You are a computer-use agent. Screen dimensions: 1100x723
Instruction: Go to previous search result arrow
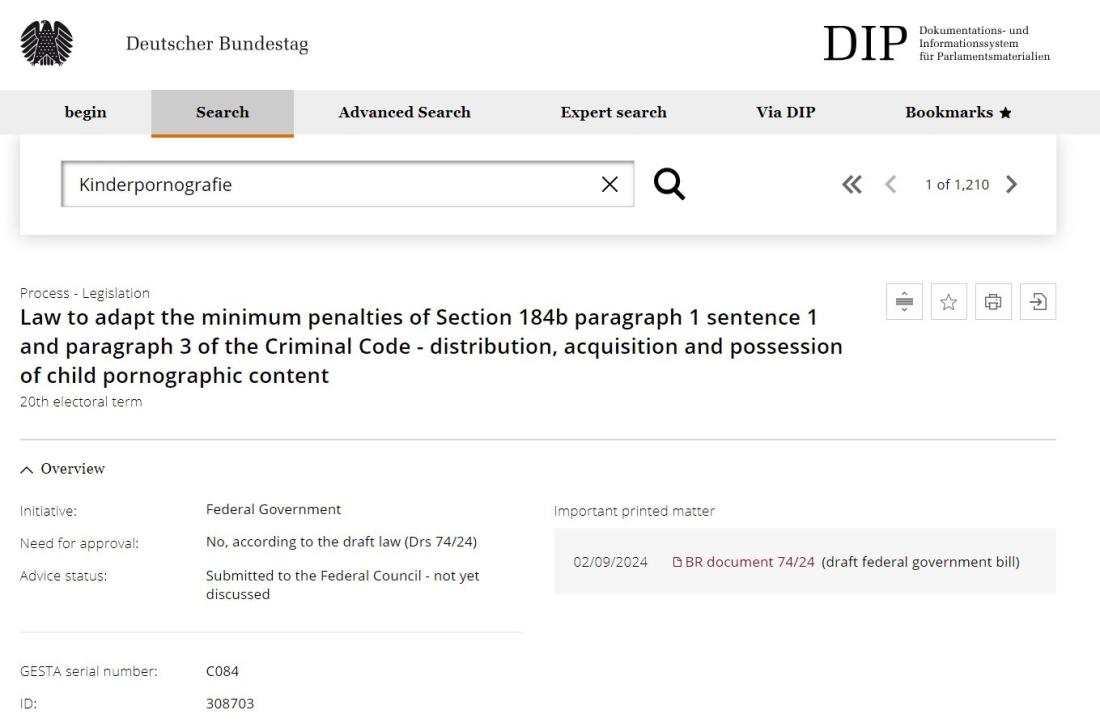[890, 184]
